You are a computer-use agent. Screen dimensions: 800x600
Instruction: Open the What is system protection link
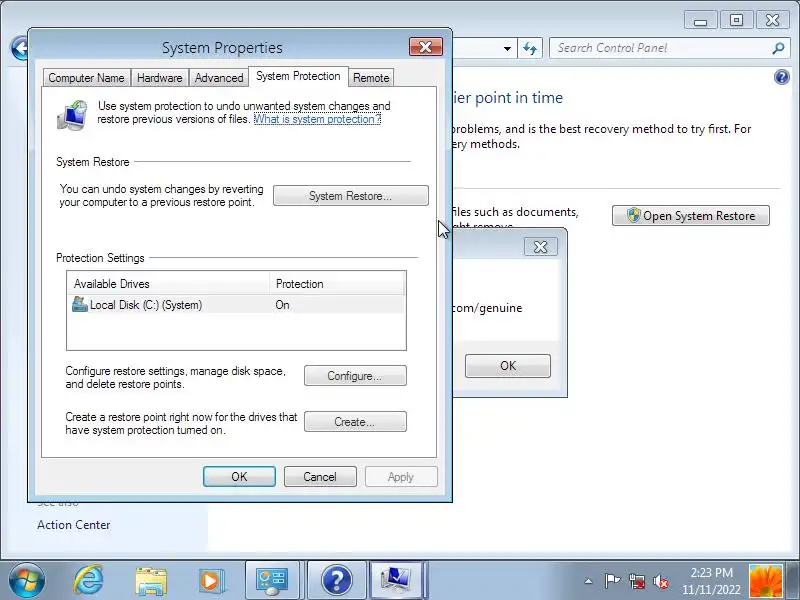point(317,119)
